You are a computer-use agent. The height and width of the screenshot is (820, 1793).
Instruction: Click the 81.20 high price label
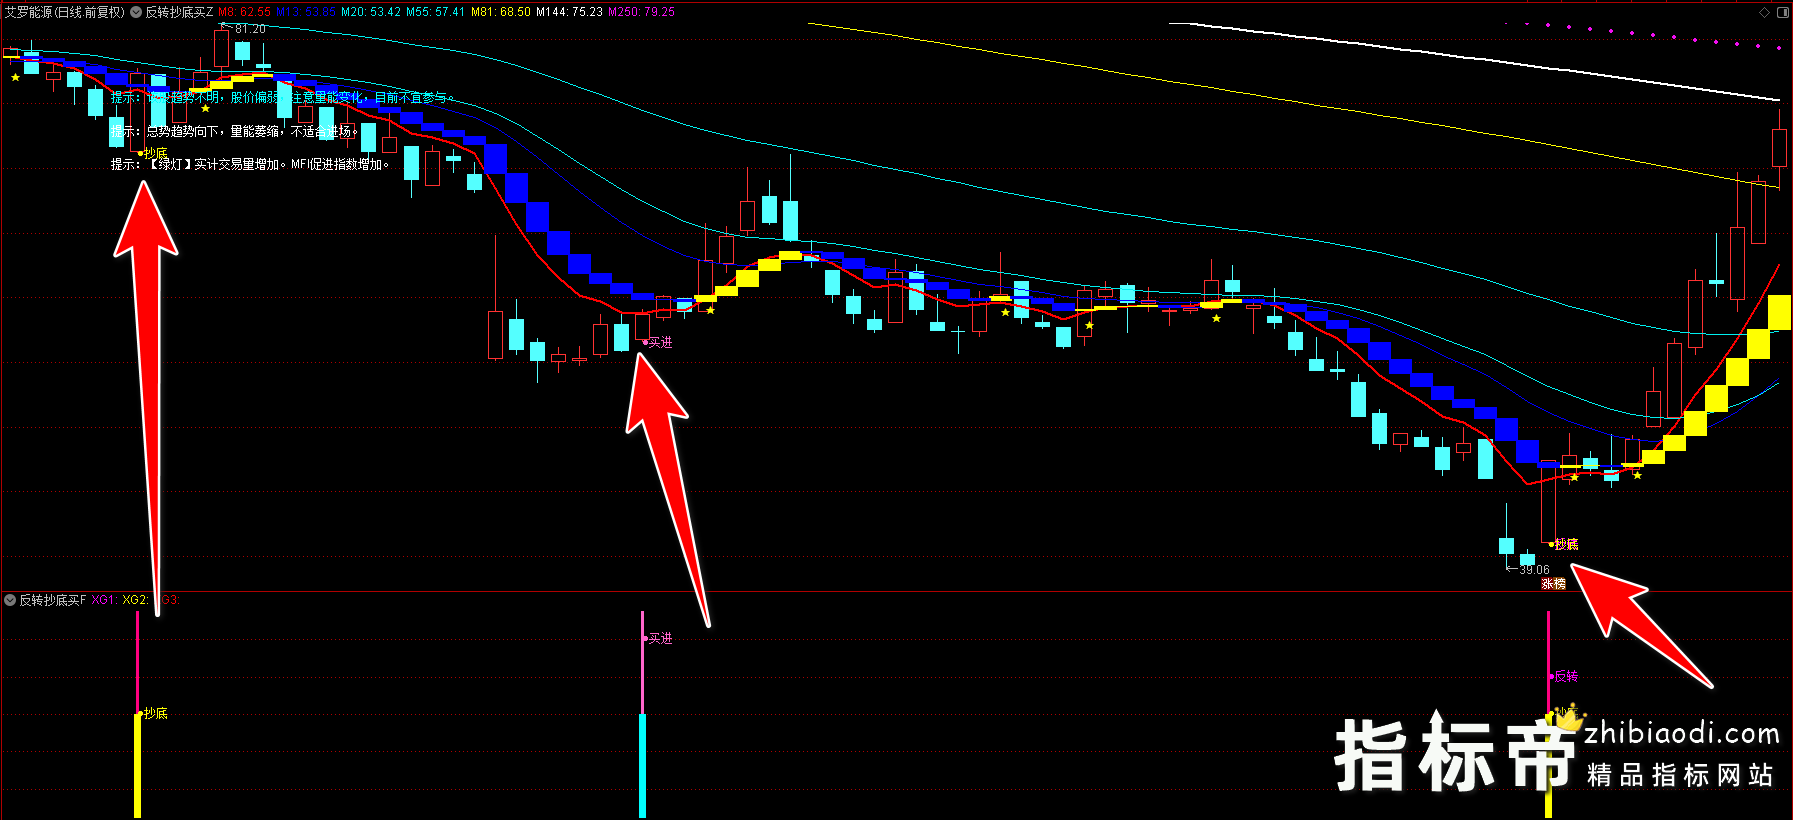pyautogui.click(x=250, y=29)
